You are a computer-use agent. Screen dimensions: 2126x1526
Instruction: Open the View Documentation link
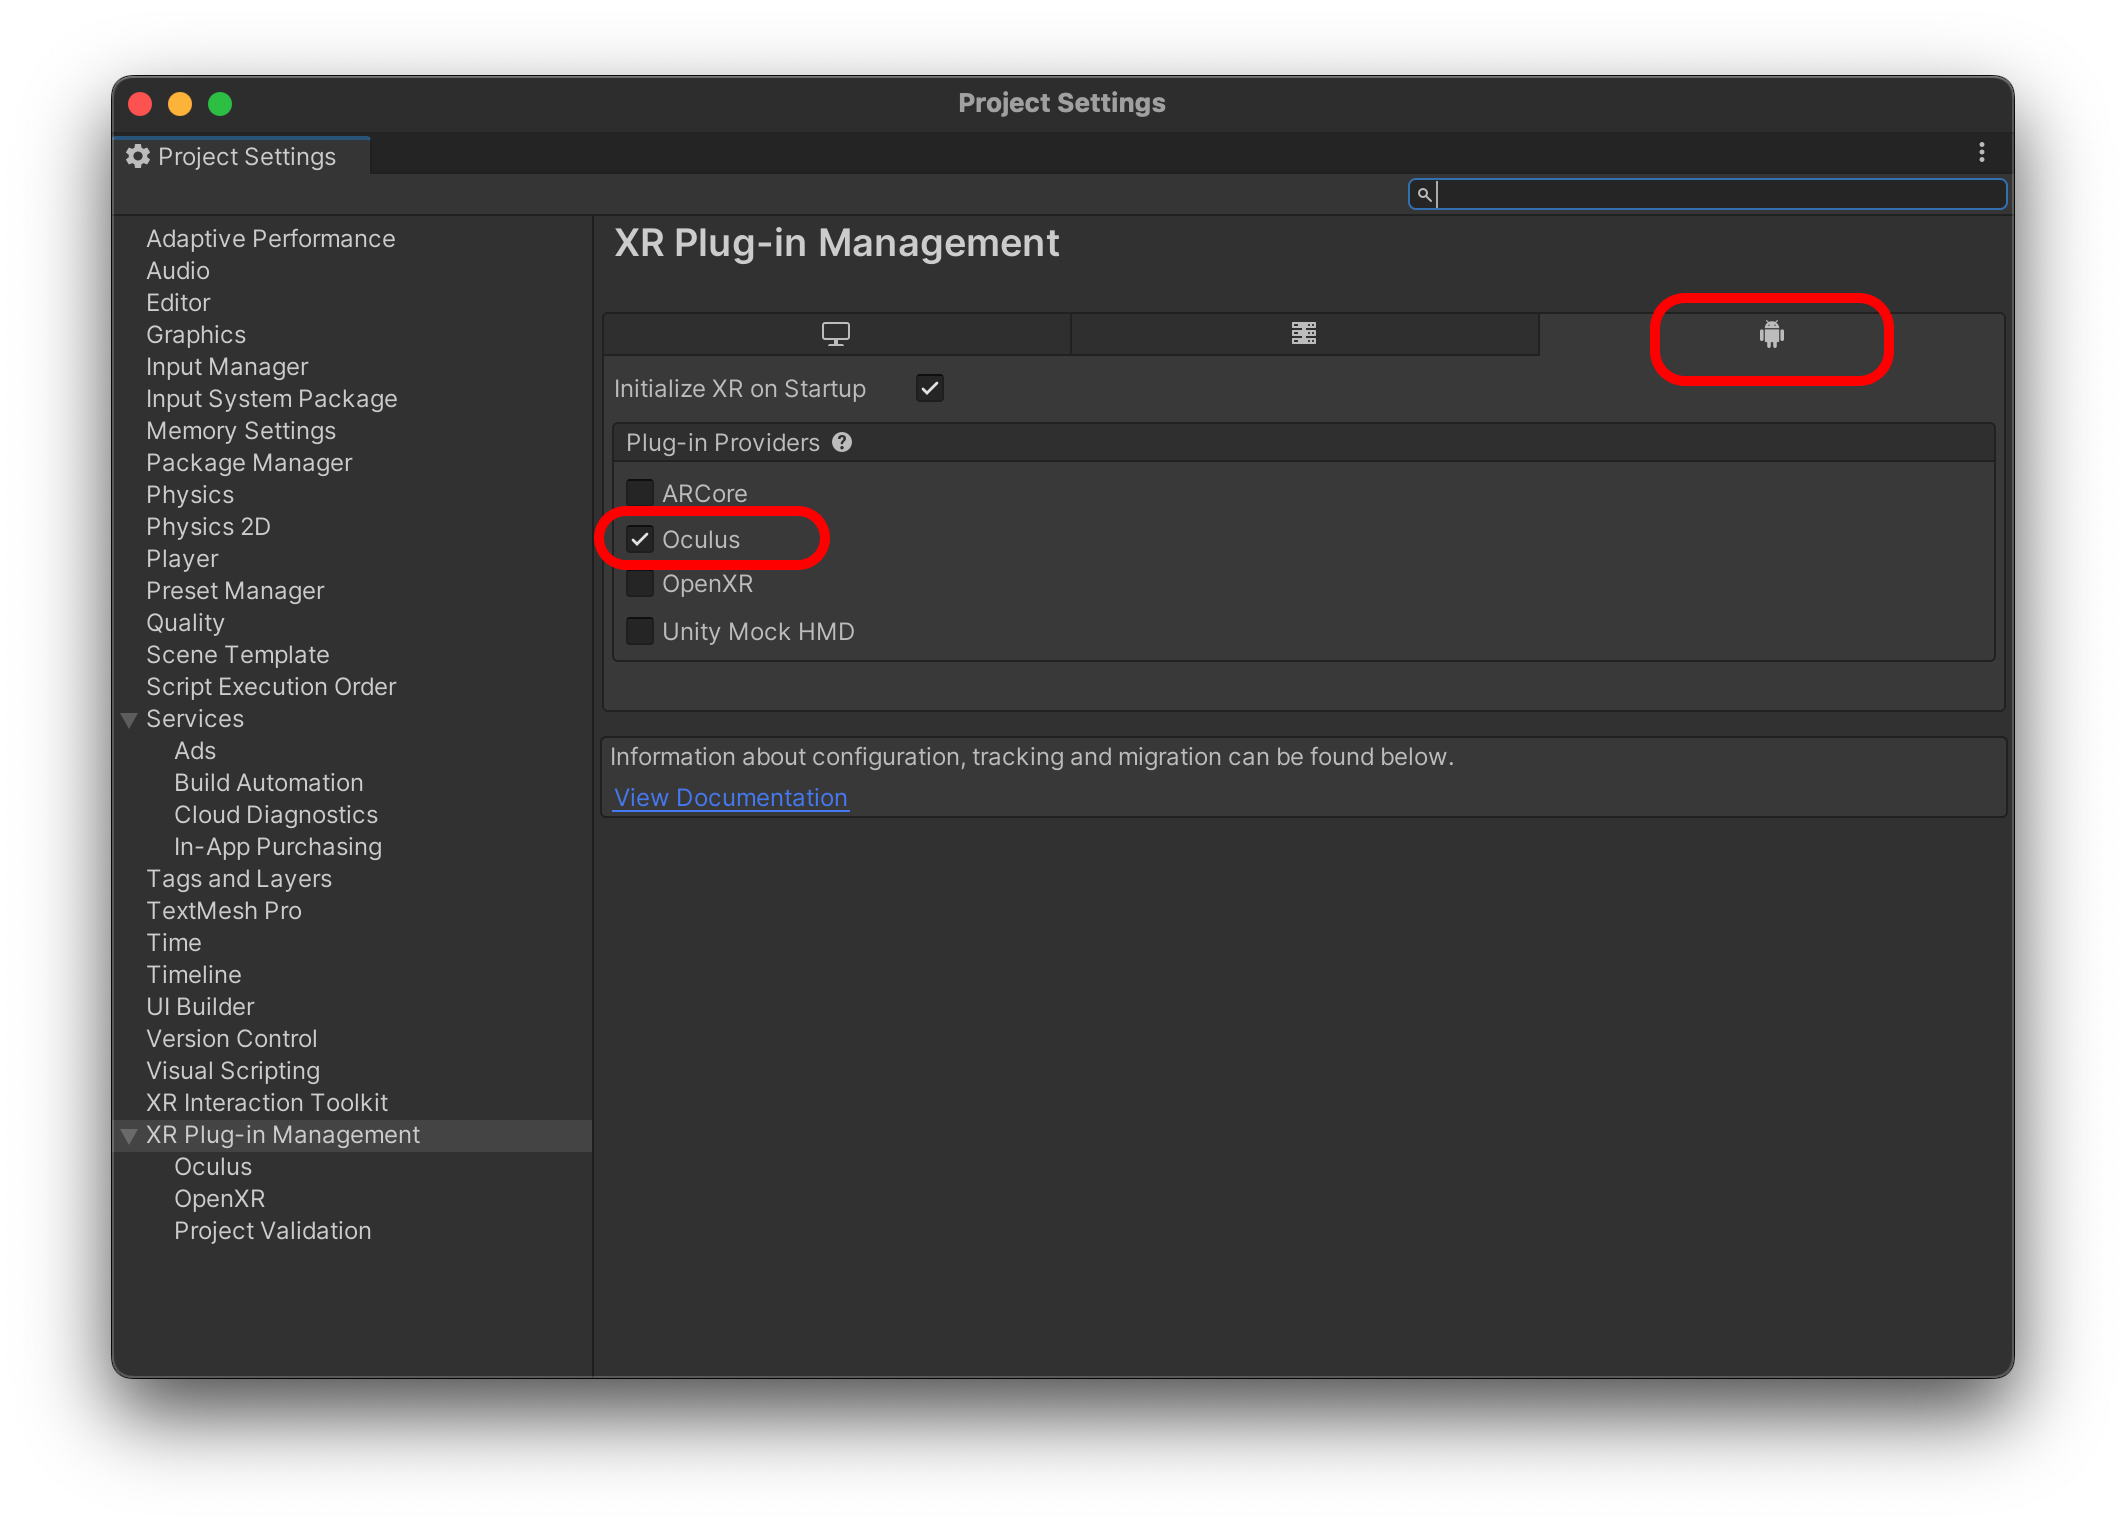[730, 798]
